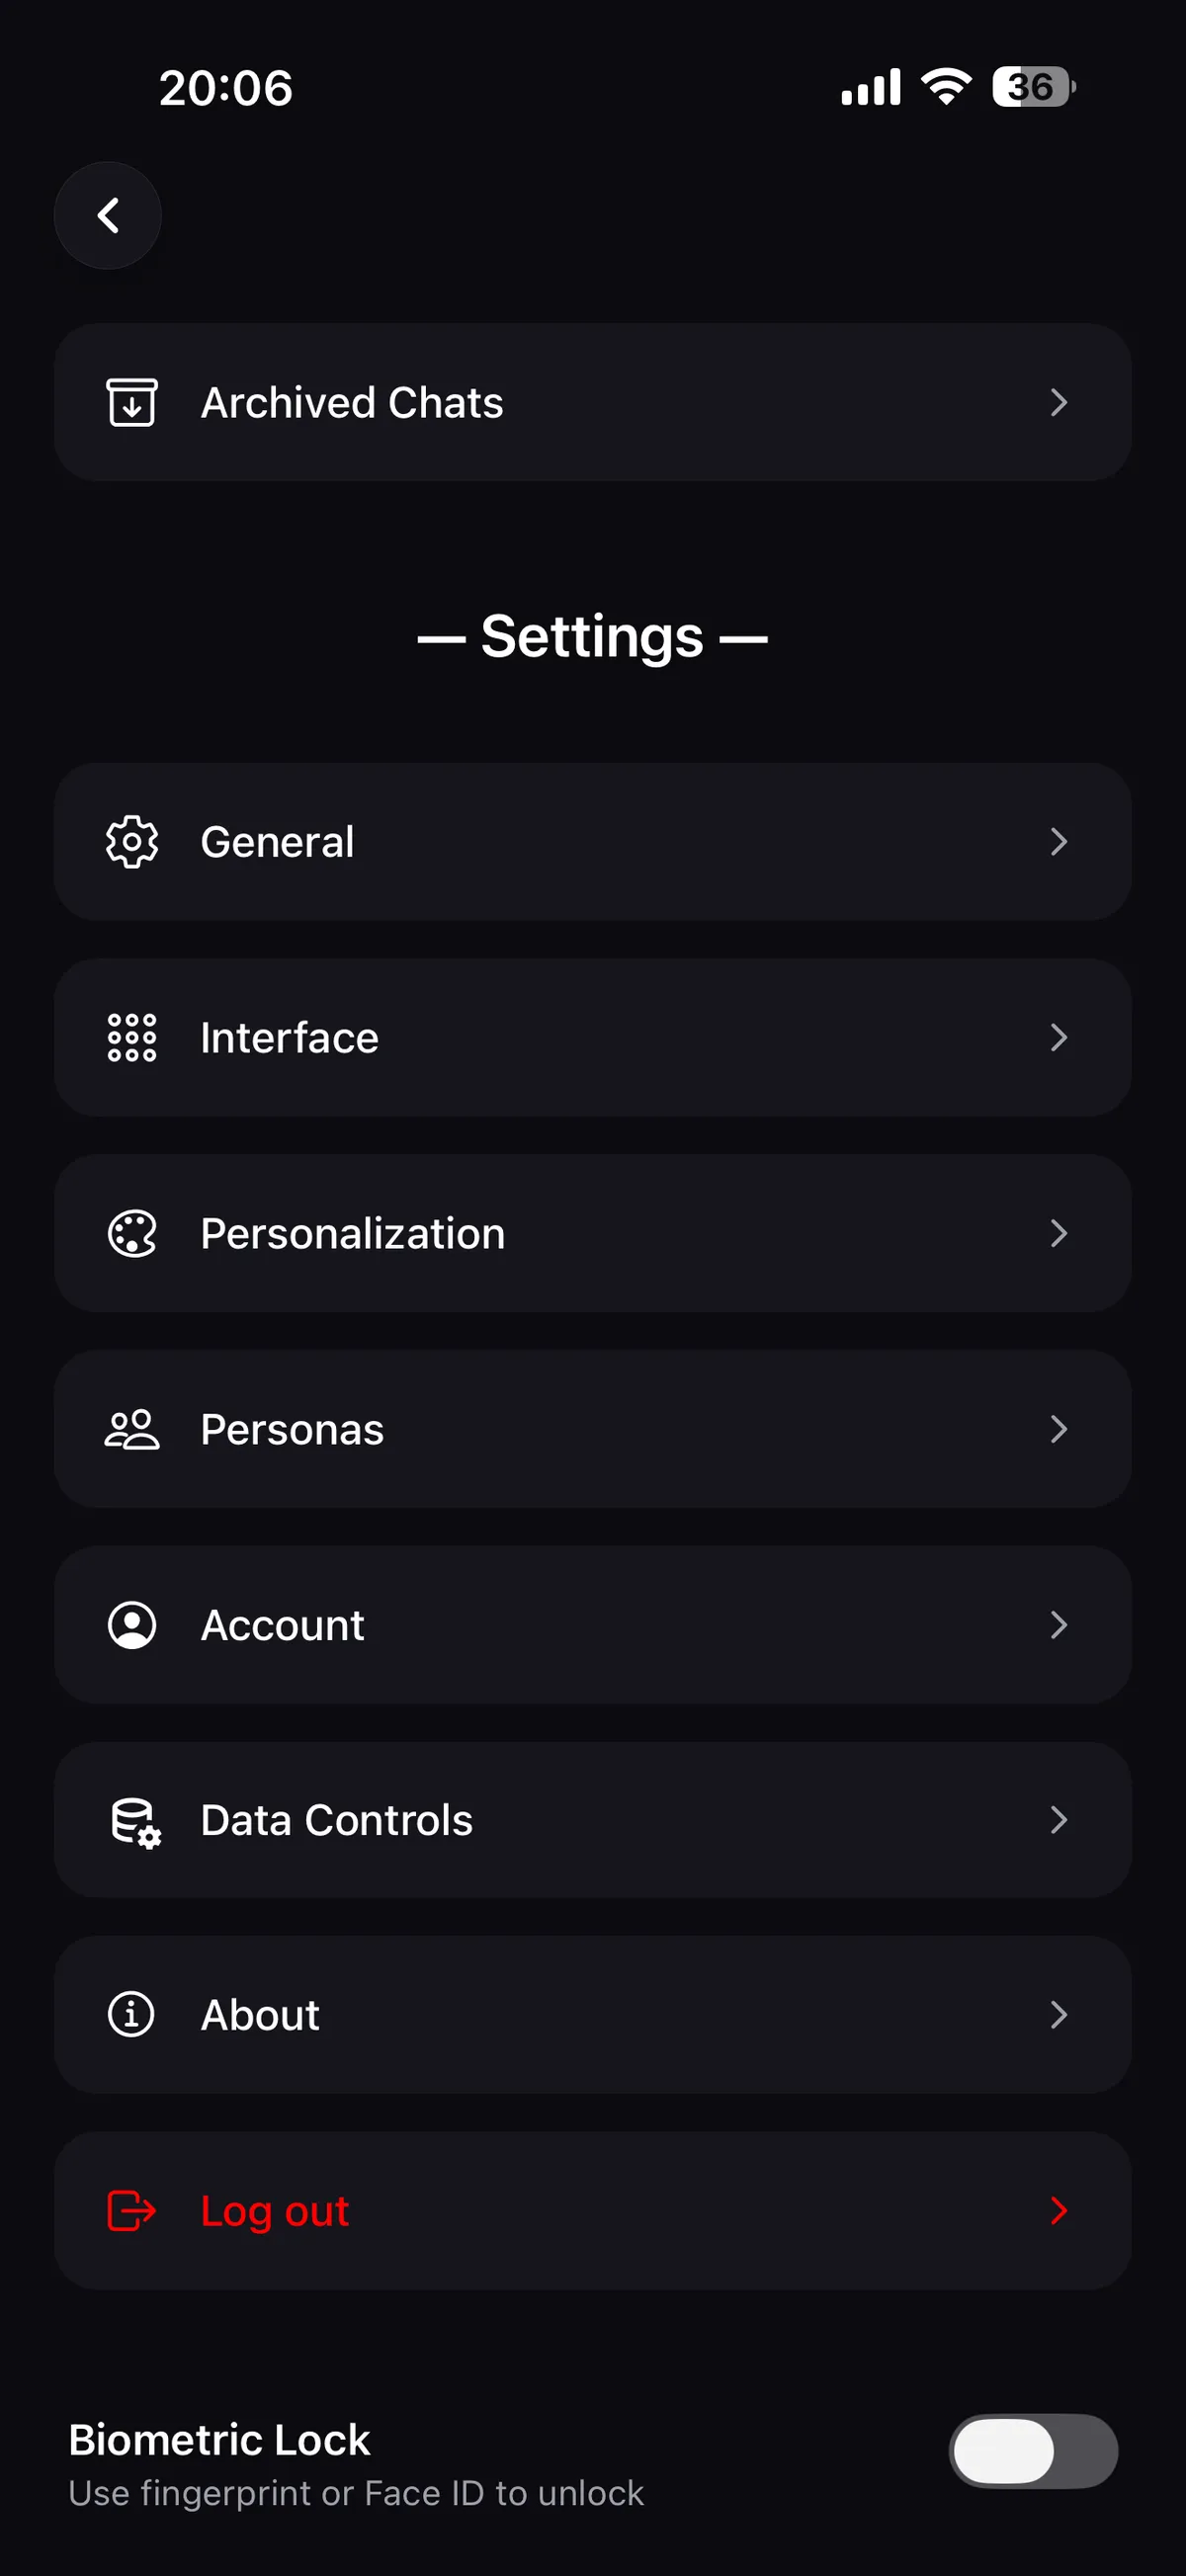Click the Account profile icon
The height and width of the screenshot is (2576, 1186).
click(132, 1625)
